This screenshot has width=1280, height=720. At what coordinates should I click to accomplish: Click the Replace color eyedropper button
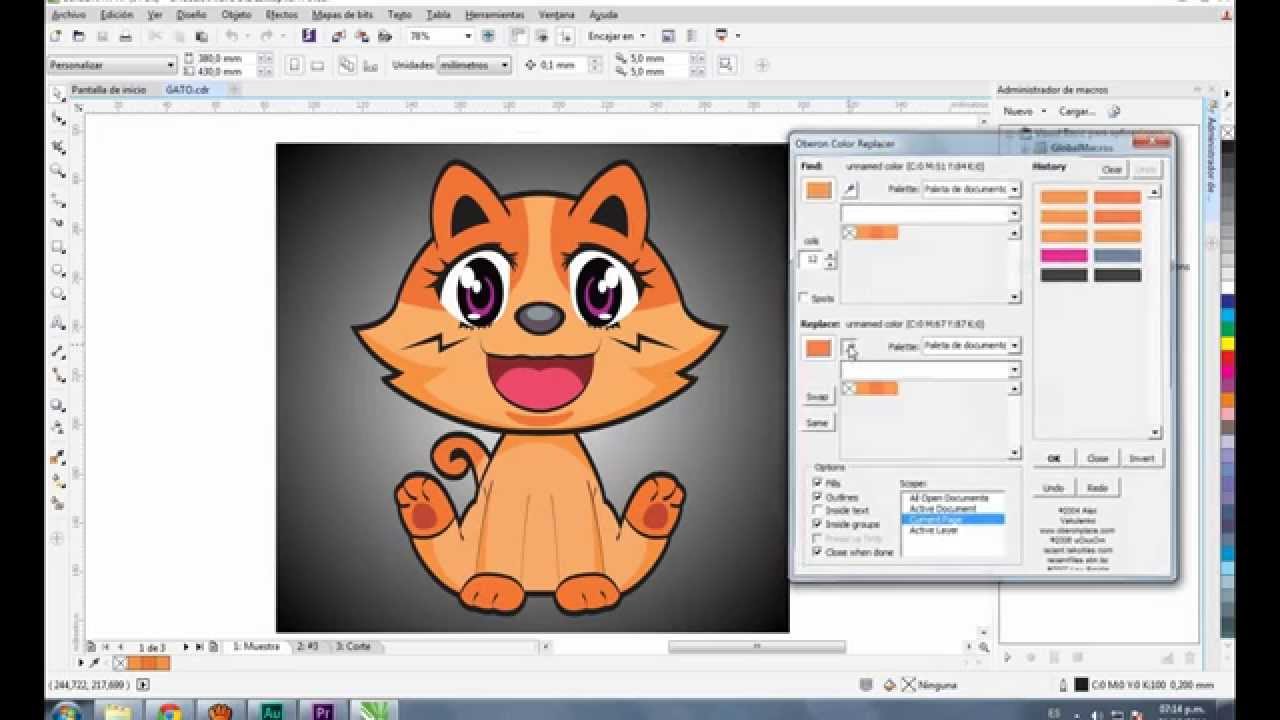click(850, 347)
